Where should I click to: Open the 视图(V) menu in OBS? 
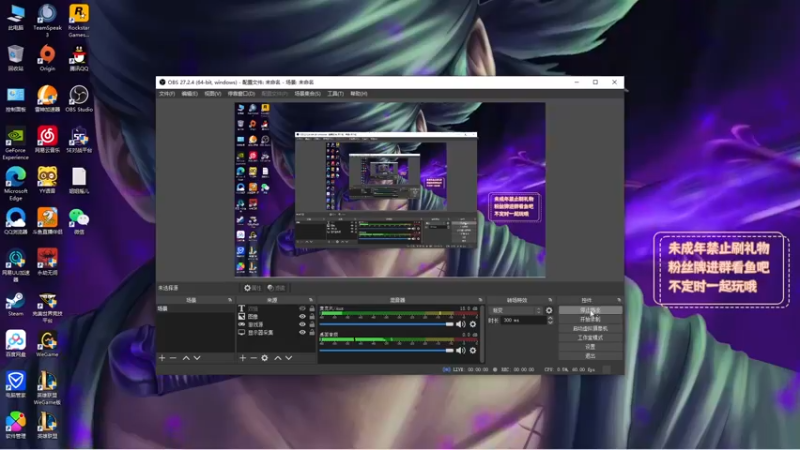point(213,94)
